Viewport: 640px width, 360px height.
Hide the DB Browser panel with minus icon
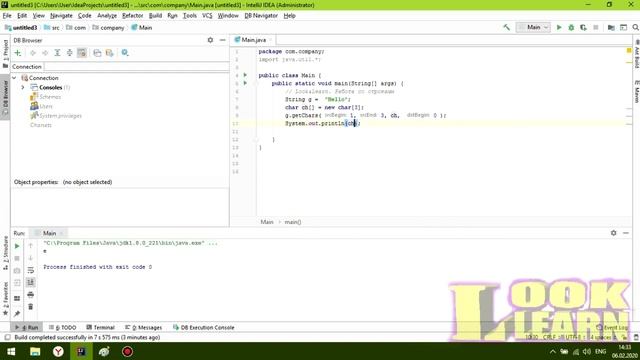pos(222,40)
